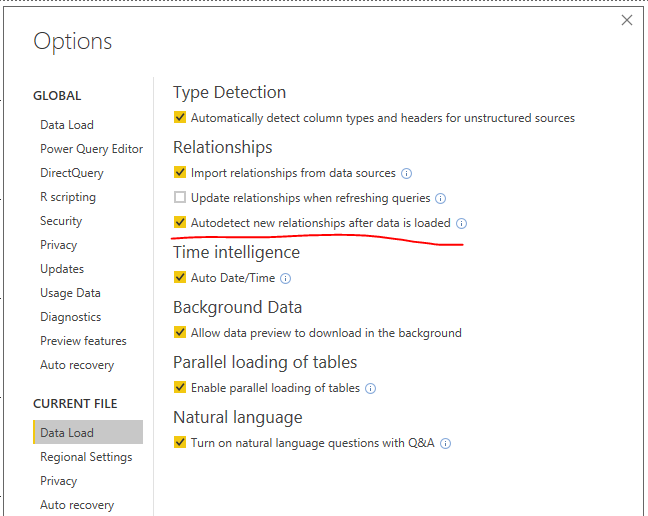Show info for Update relationships when refreshing
The image size is (648, 516).
coord(441,199)
